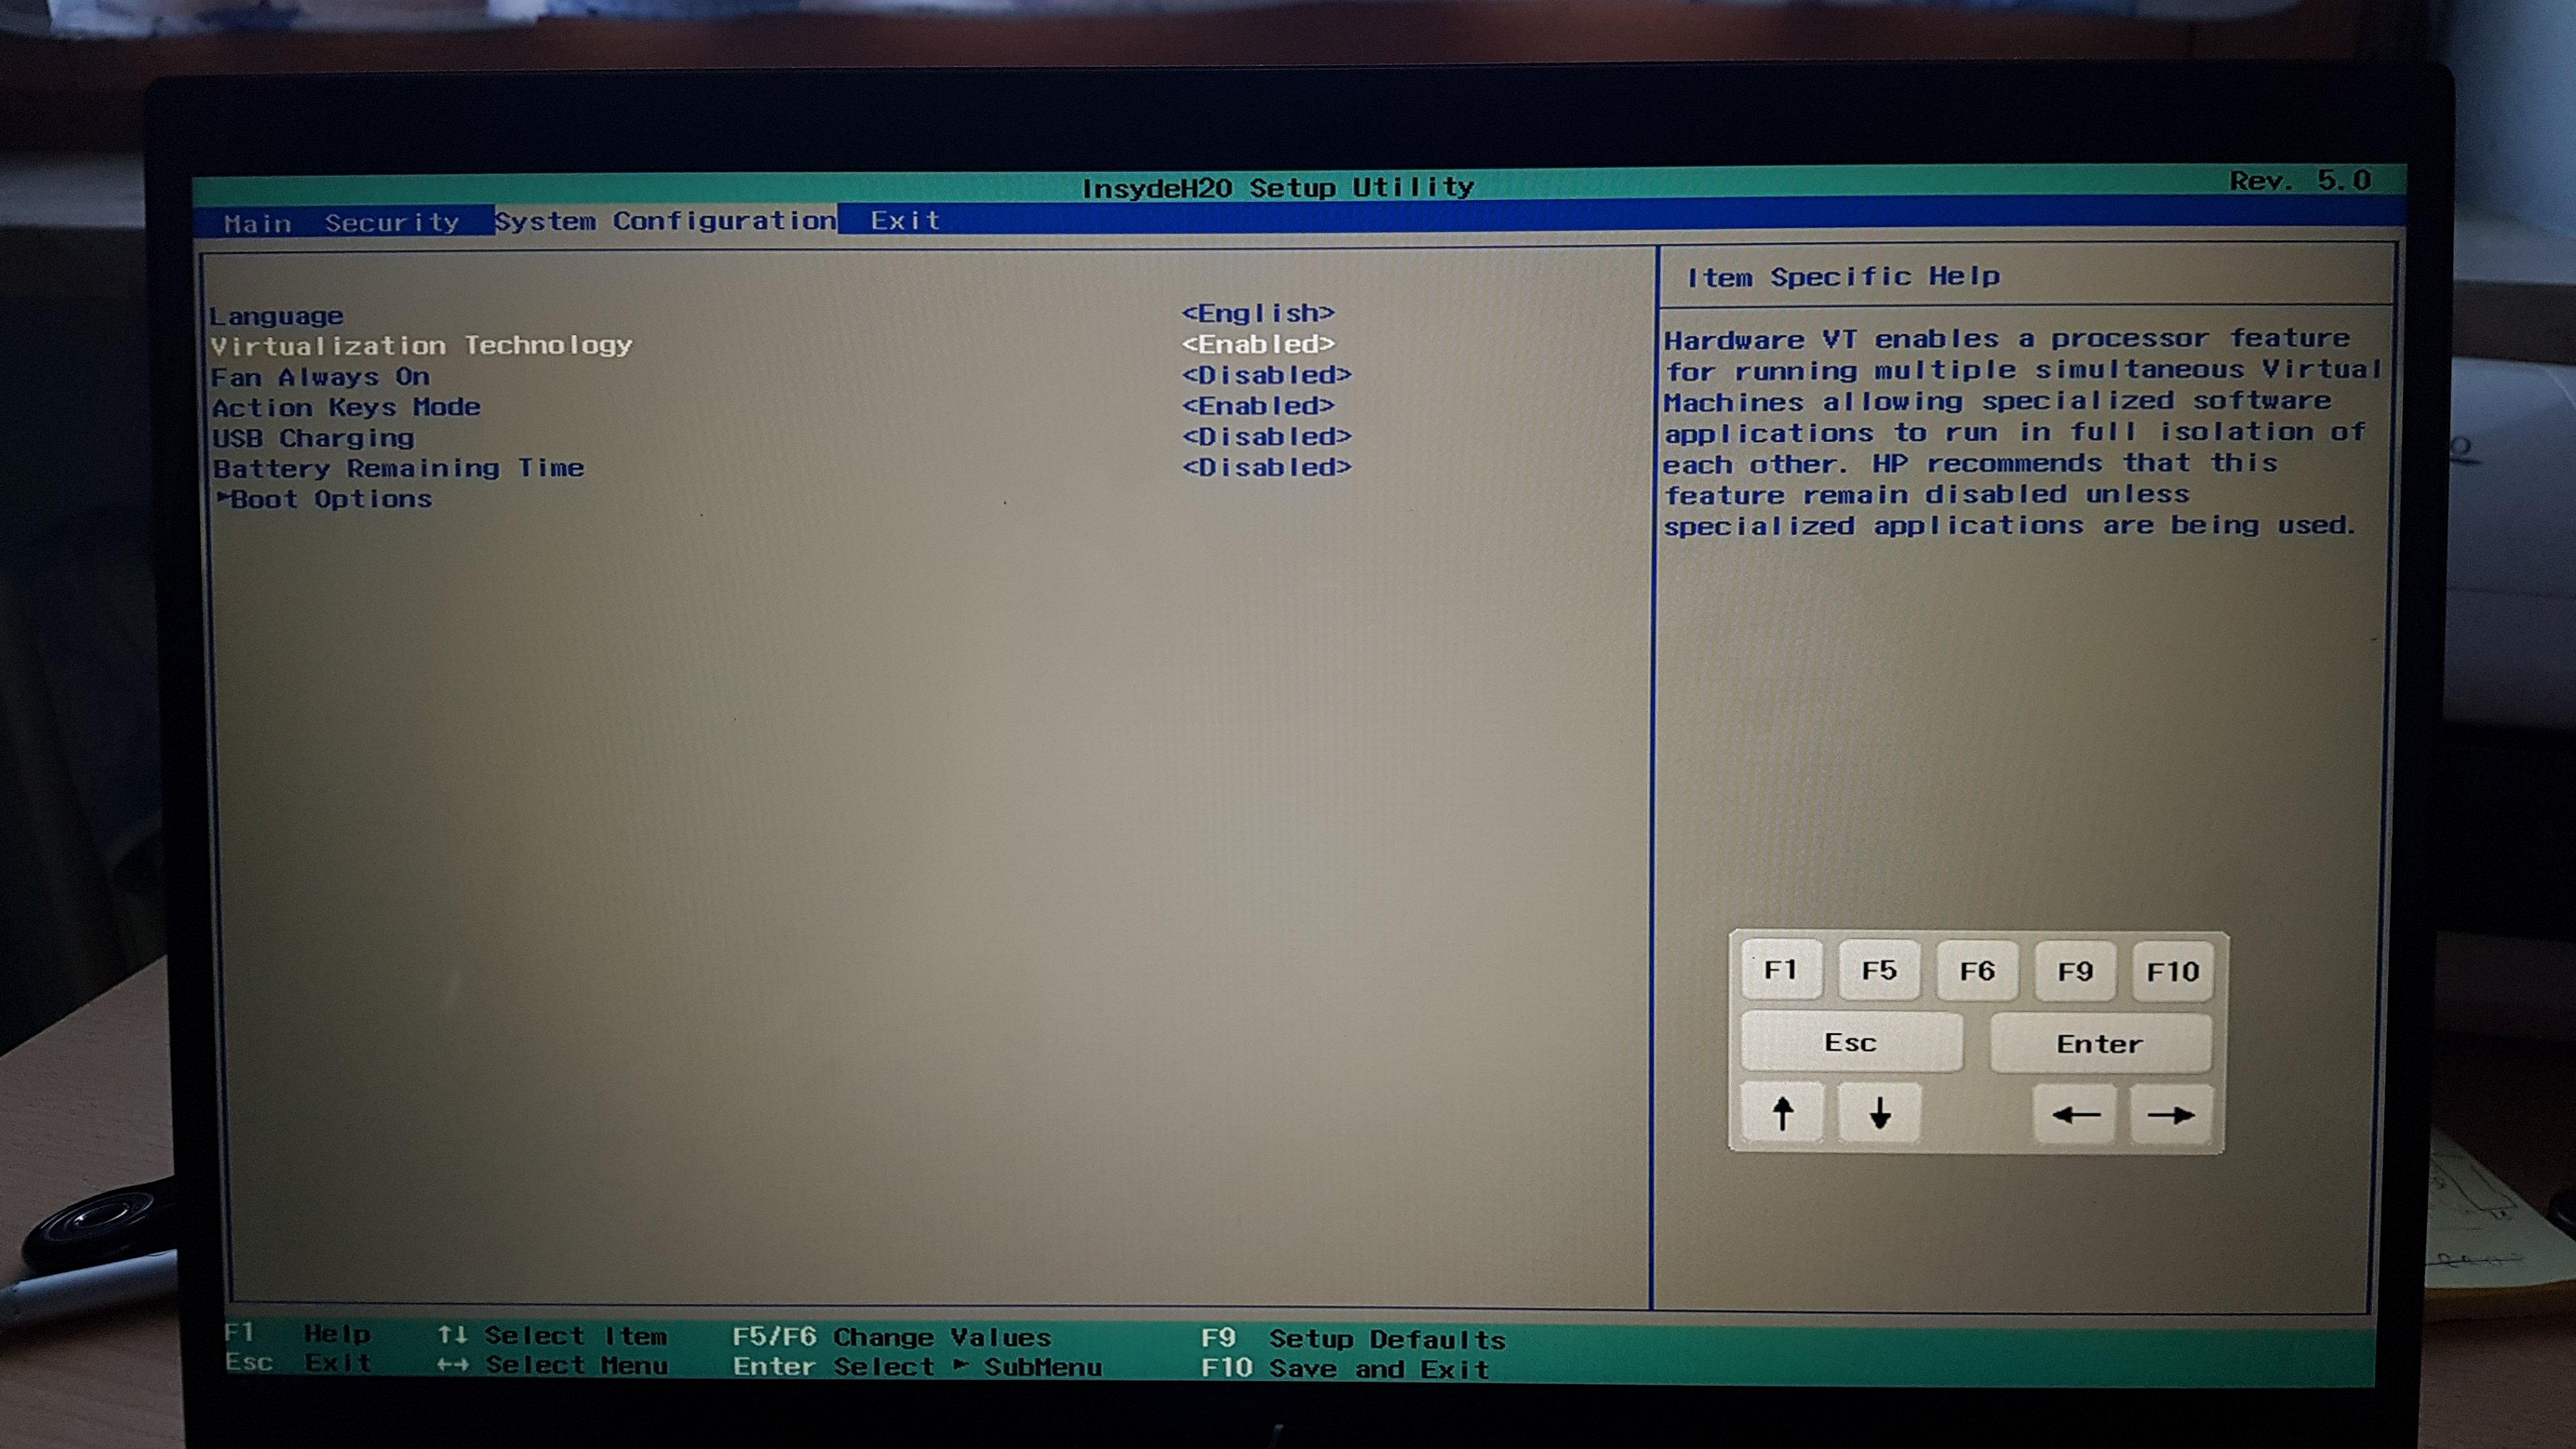The height and width of the screenshot is (1449, 2576).
Task: Open the Language English selector
Action: coord(1257,313)
